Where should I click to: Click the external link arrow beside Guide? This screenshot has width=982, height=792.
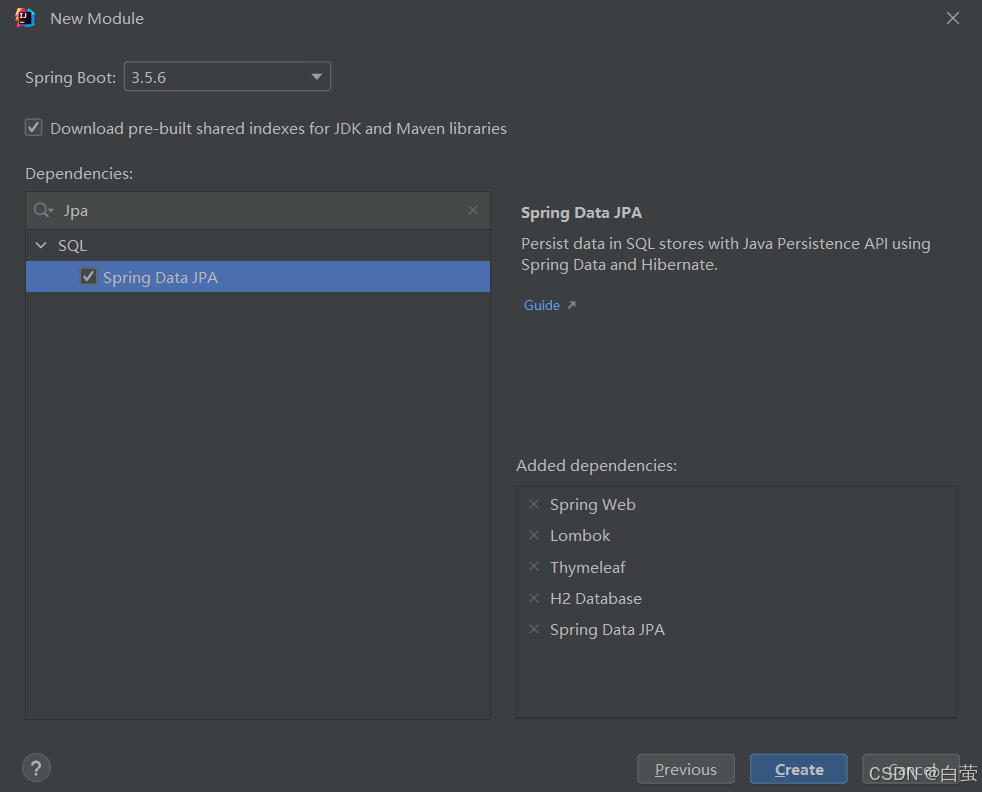tap(571, 305)
